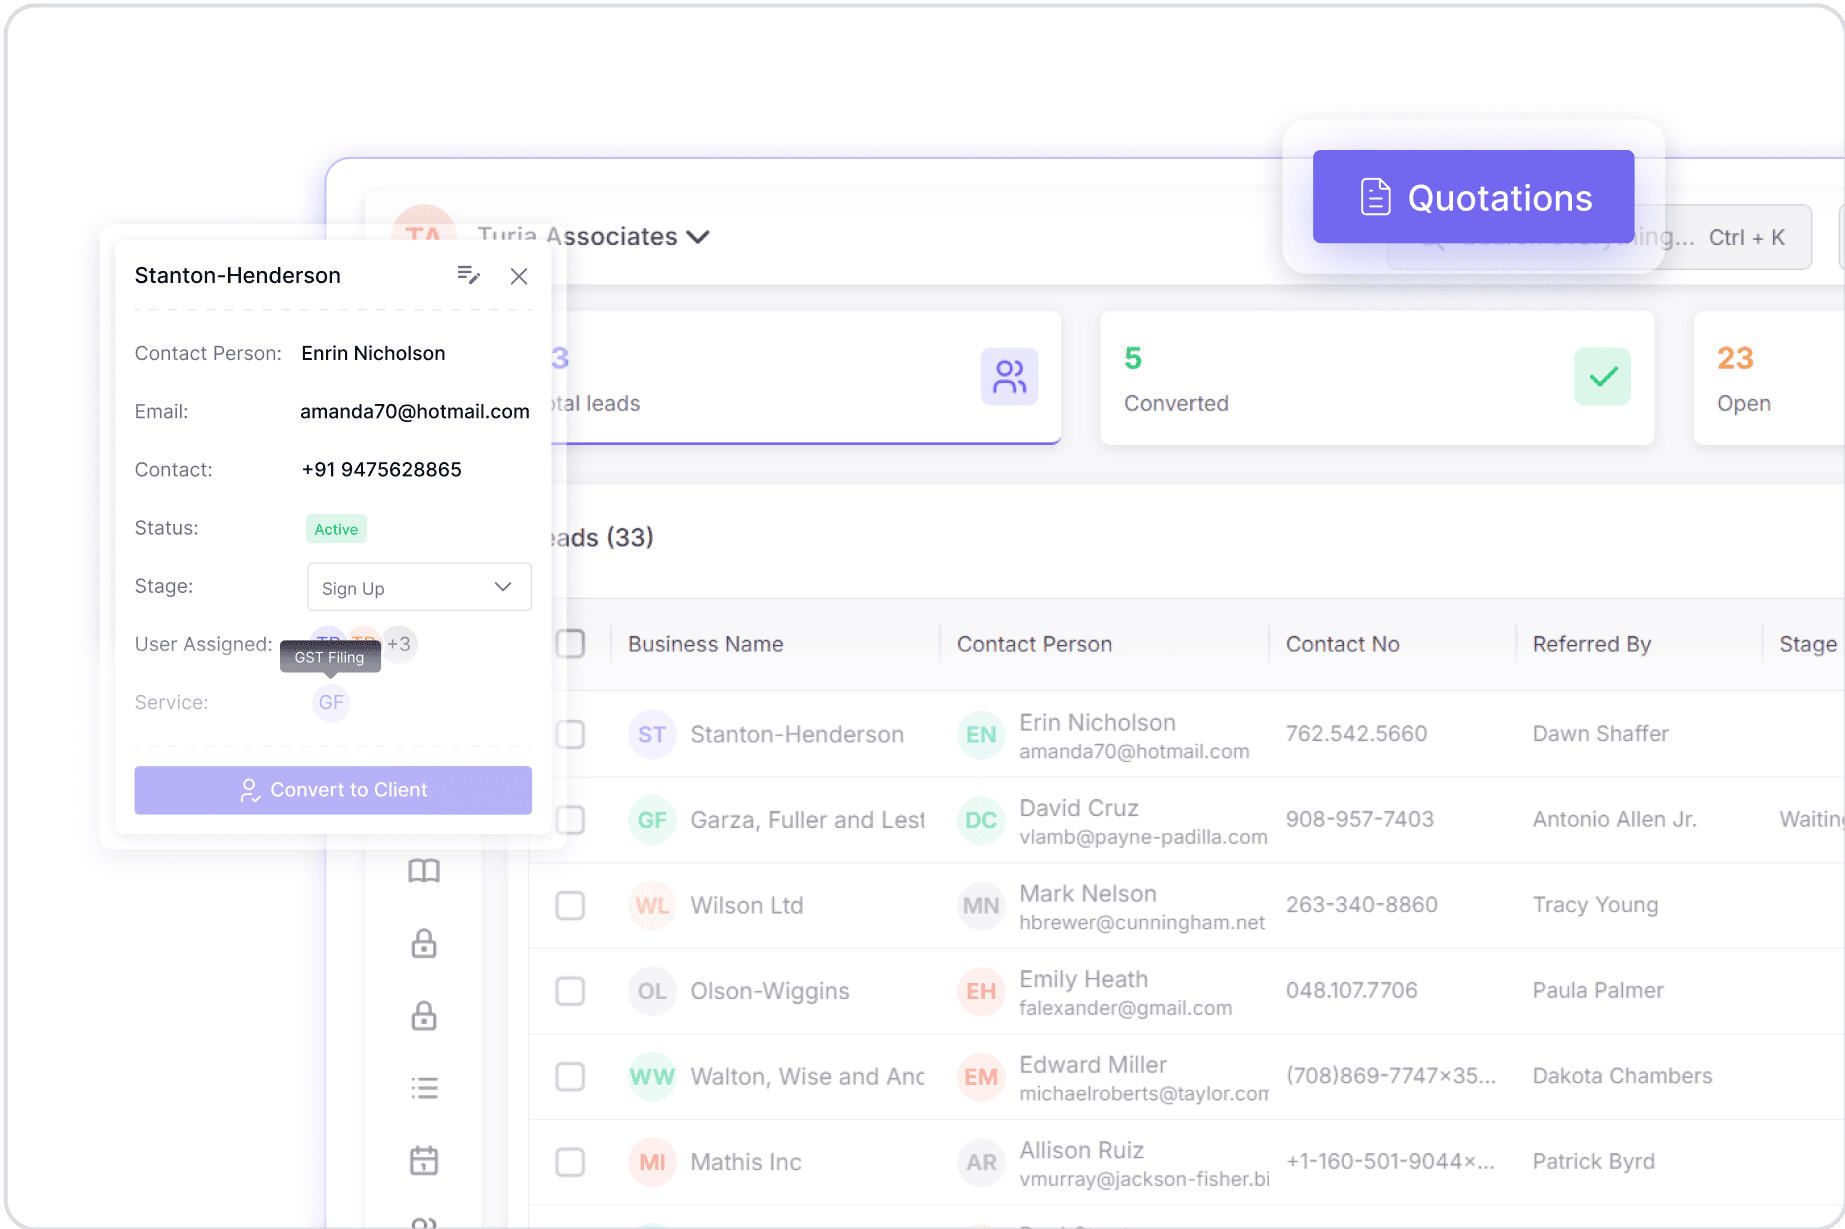The image size is (1845, 1229).
Task: Click the MN avatar for Mark Nelson
Action: (x=981, y=906)
